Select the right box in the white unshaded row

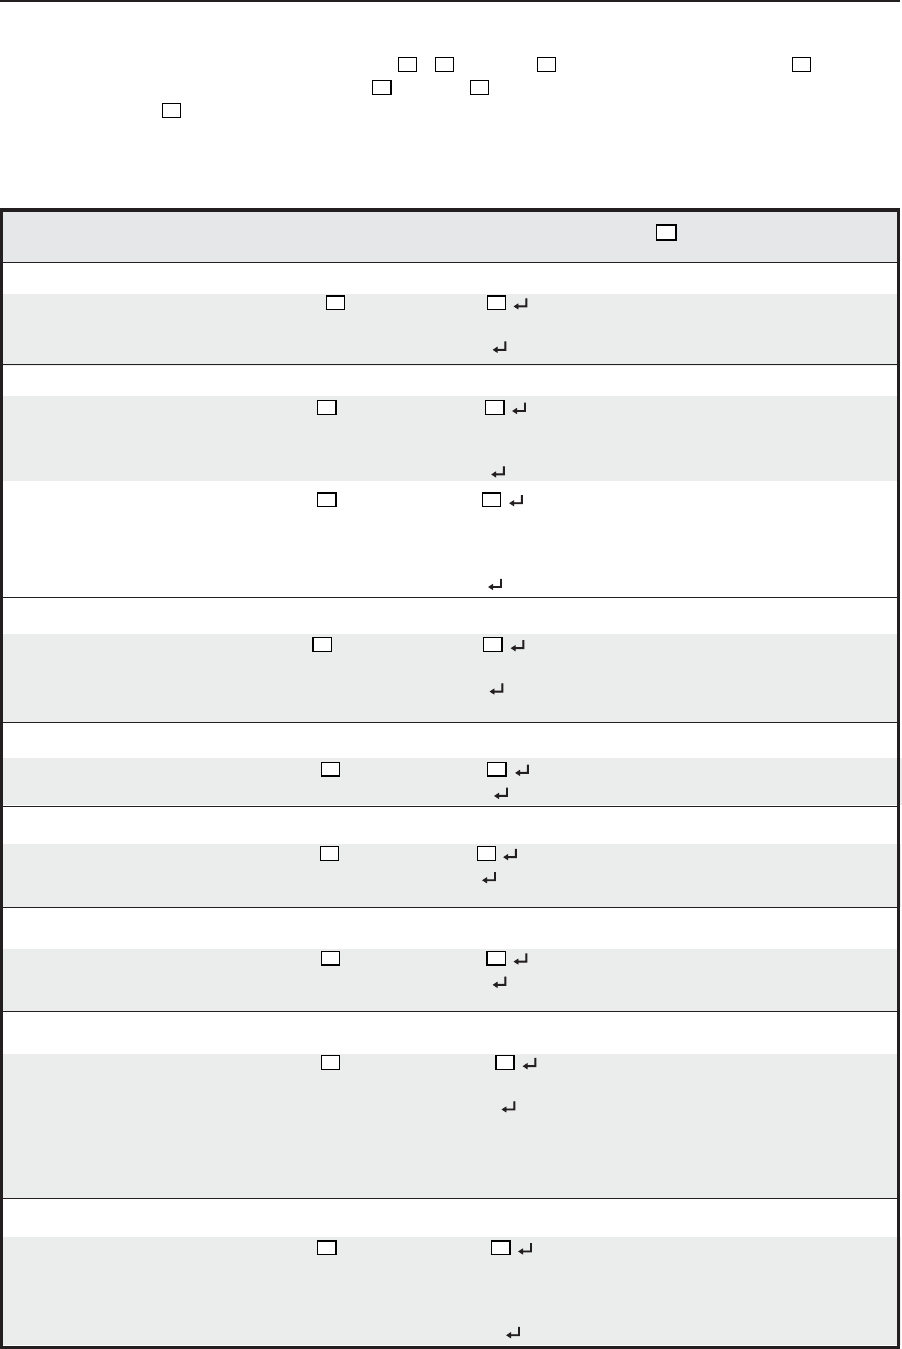(491, 499)
